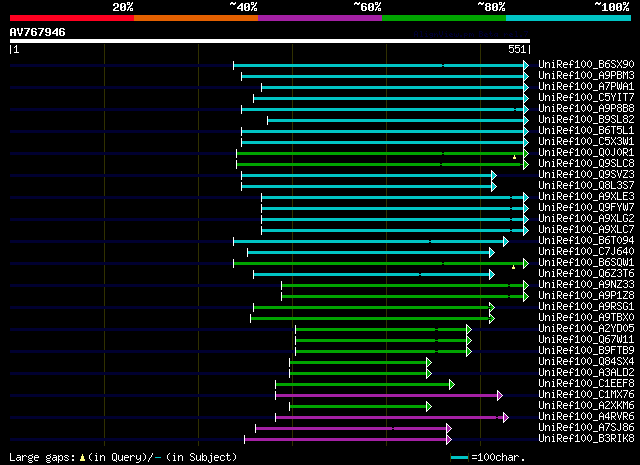640x465 pixels.
Task: Click the UniRef100_B6SX90 hit label
Action: pos(586,65)
